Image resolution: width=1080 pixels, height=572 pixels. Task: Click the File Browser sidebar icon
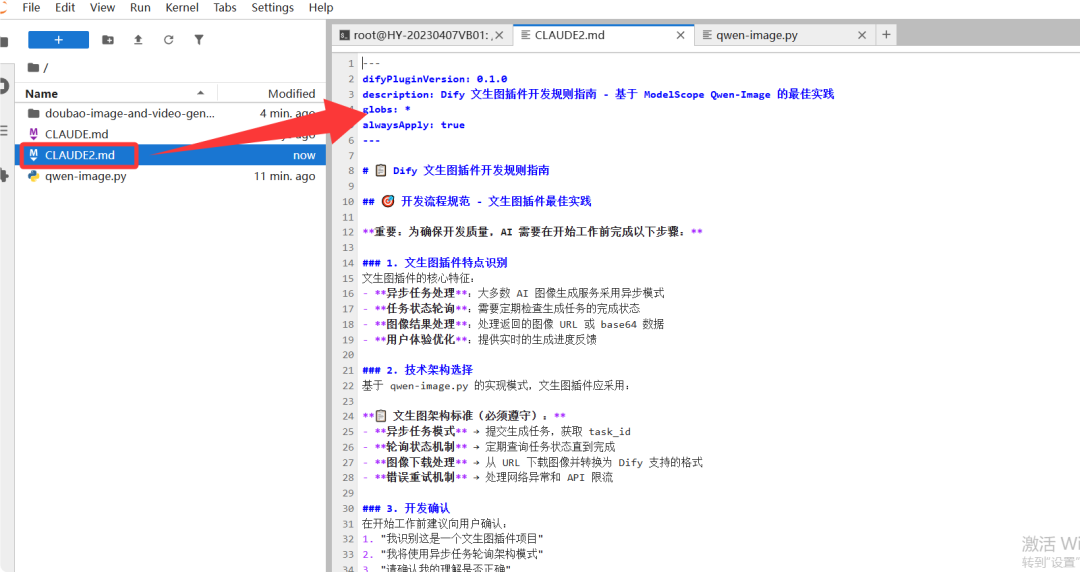[3, 42]
